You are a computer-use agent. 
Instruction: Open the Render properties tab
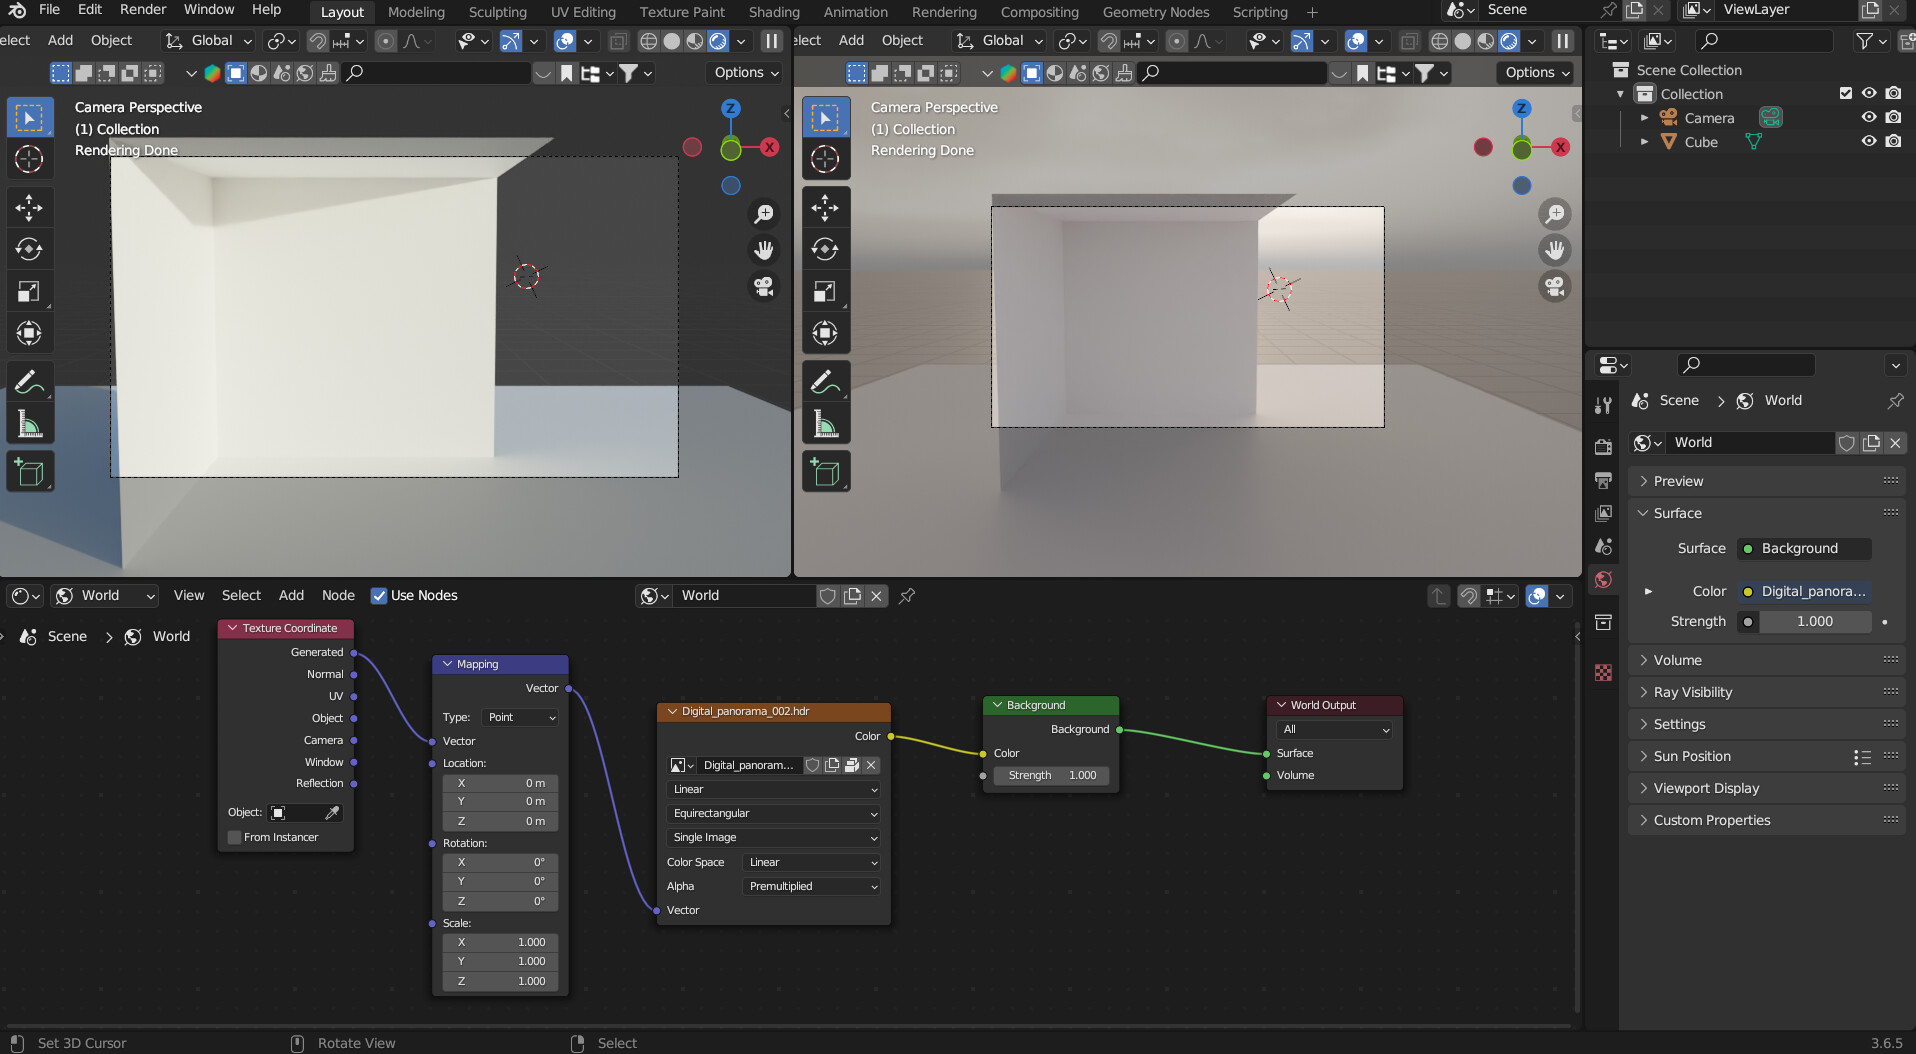(1603, 446)
